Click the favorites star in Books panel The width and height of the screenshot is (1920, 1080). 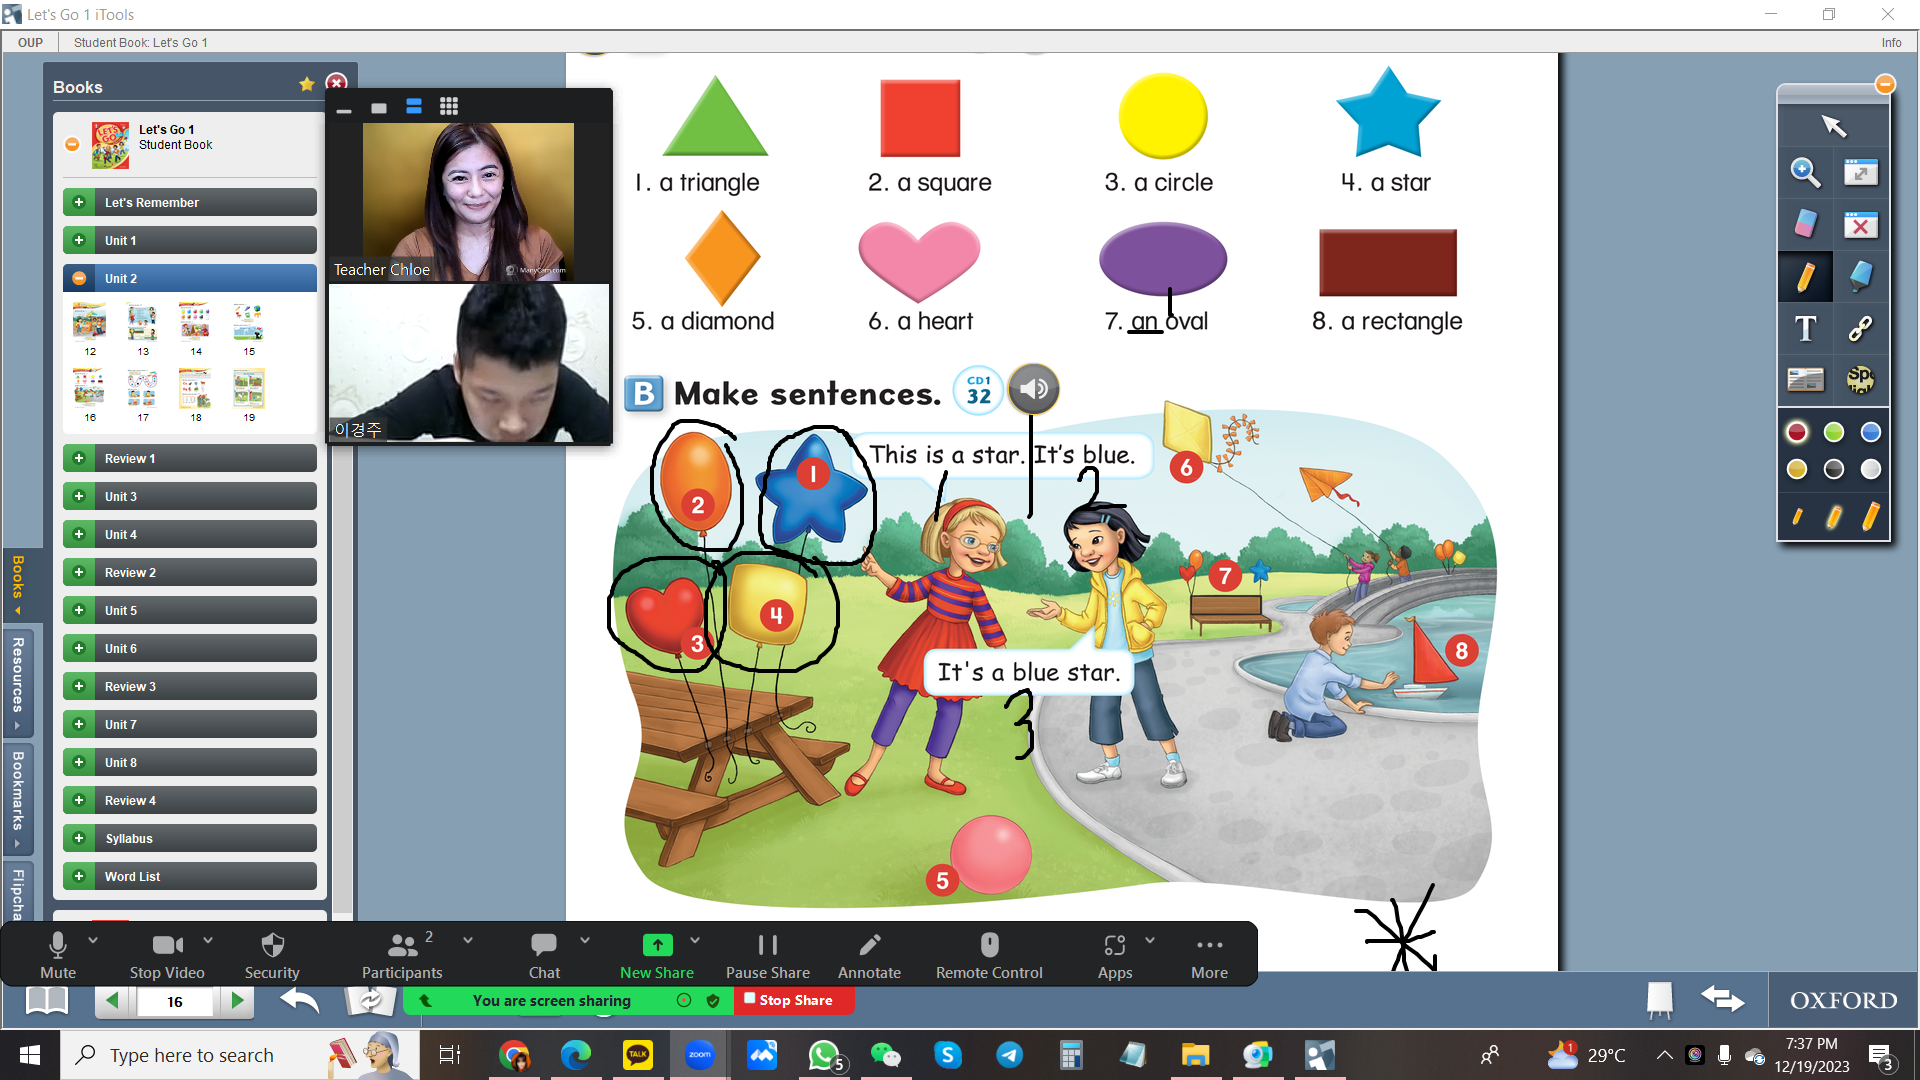(x=307, y=84)
